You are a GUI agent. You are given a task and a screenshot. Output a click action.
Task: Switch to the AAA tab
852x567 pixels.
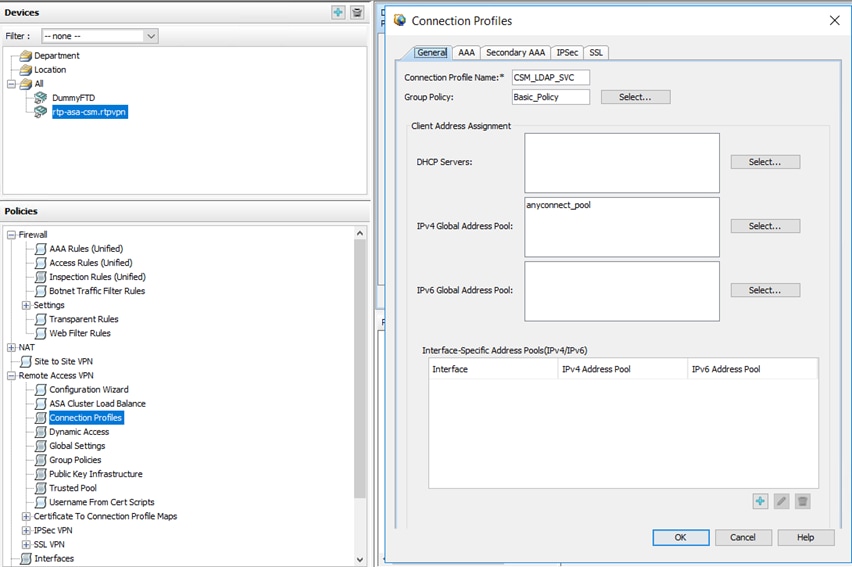[466, 53]
